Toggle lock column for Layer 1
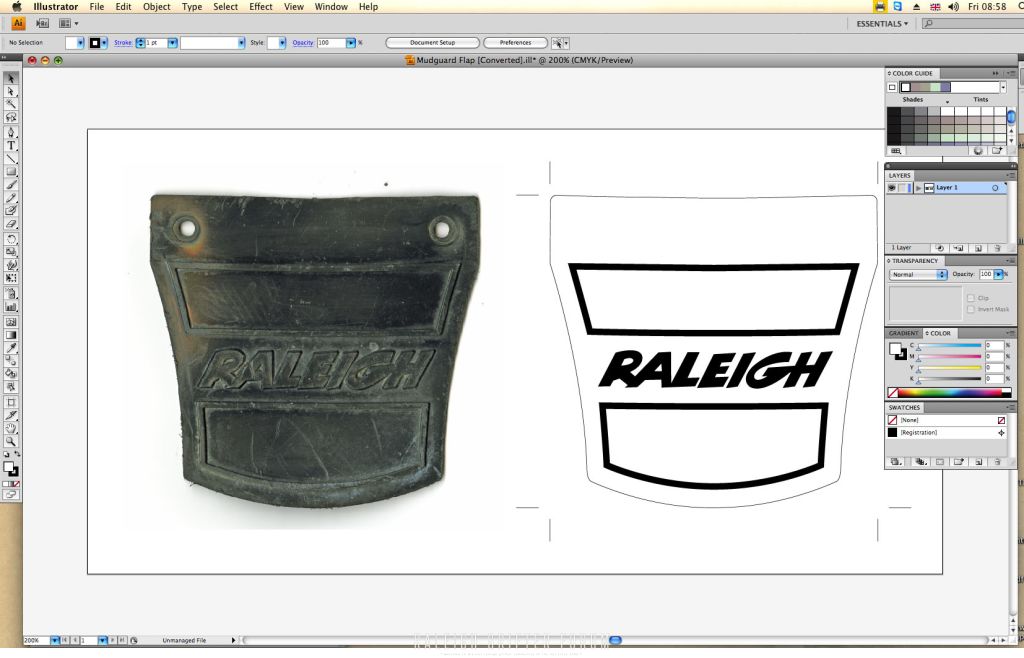The width and height of the screenshot is (1024, 658). pyautogui.click(x=902, y=188)
